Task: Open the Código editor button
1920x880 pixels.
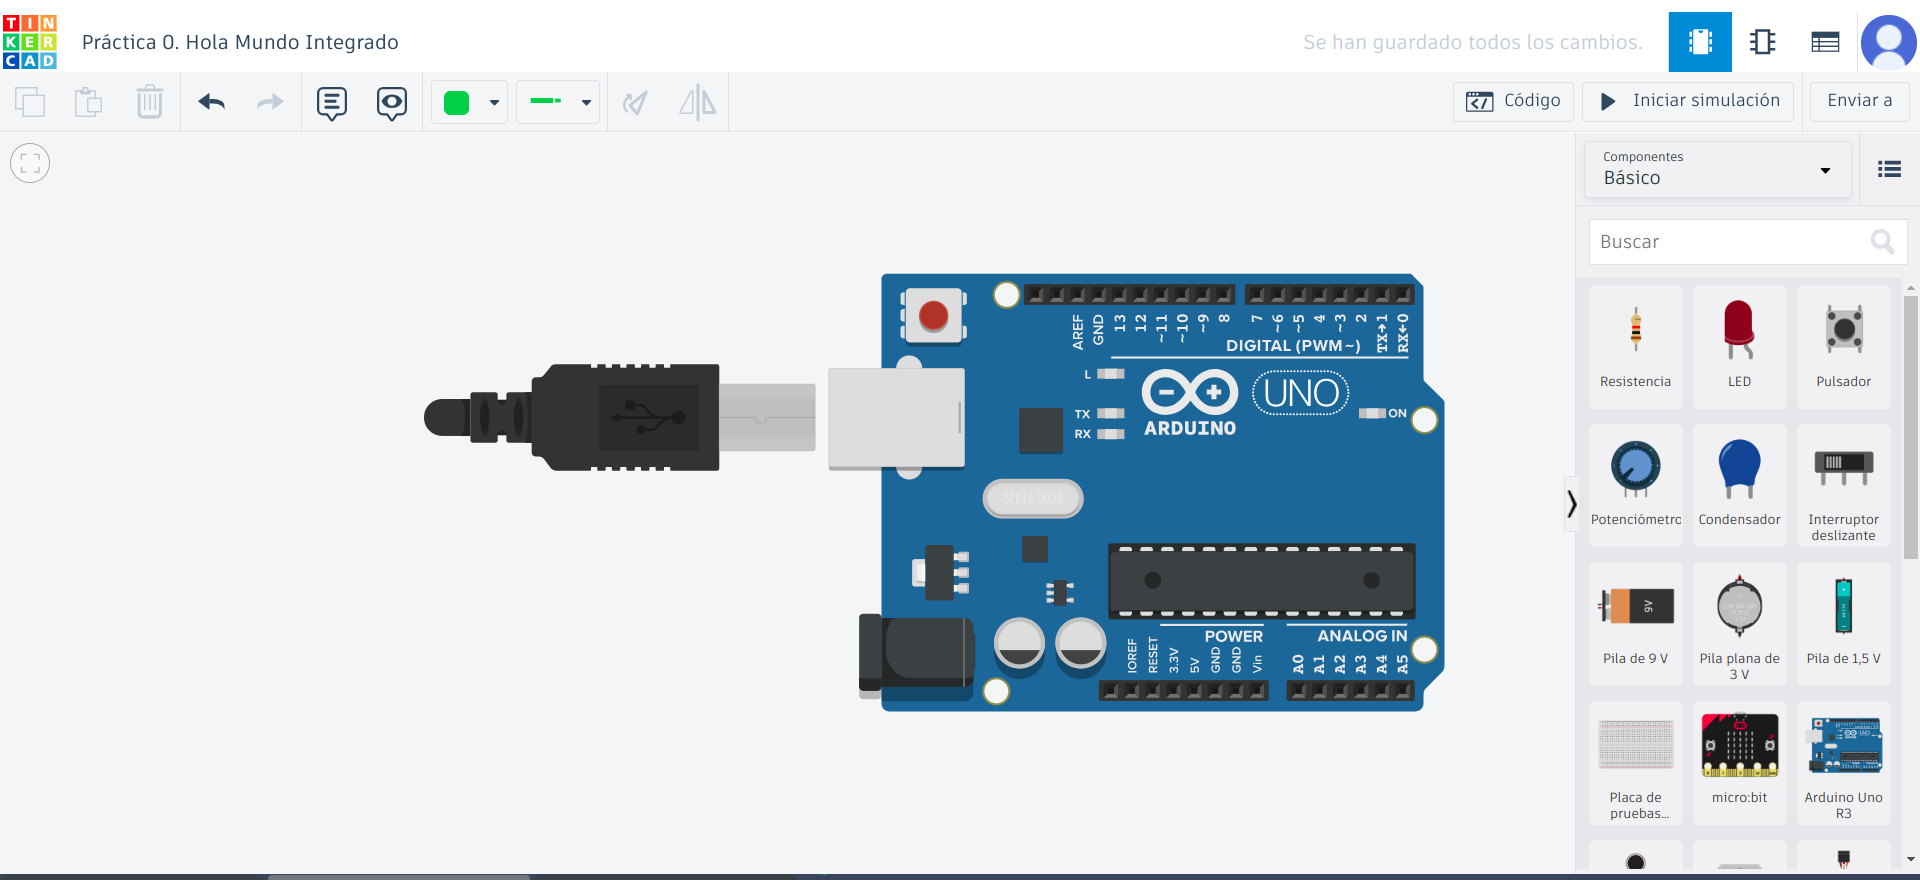Action: [1513, 101]
